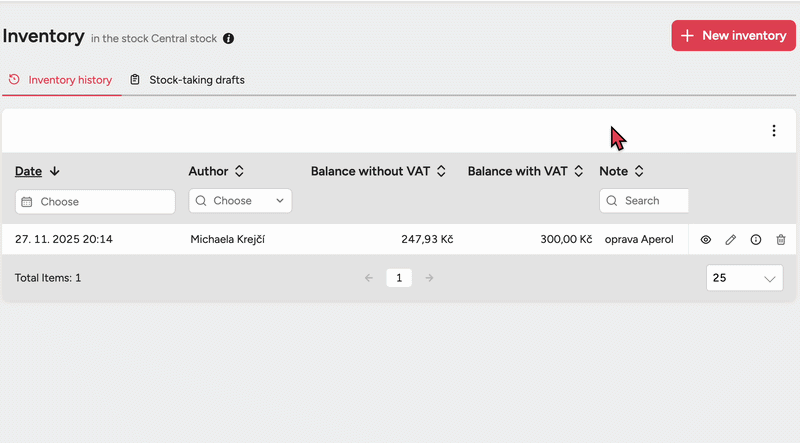Go to next page arrow
The width and height of the screenshot is (800, 443).
coord(429,278)
